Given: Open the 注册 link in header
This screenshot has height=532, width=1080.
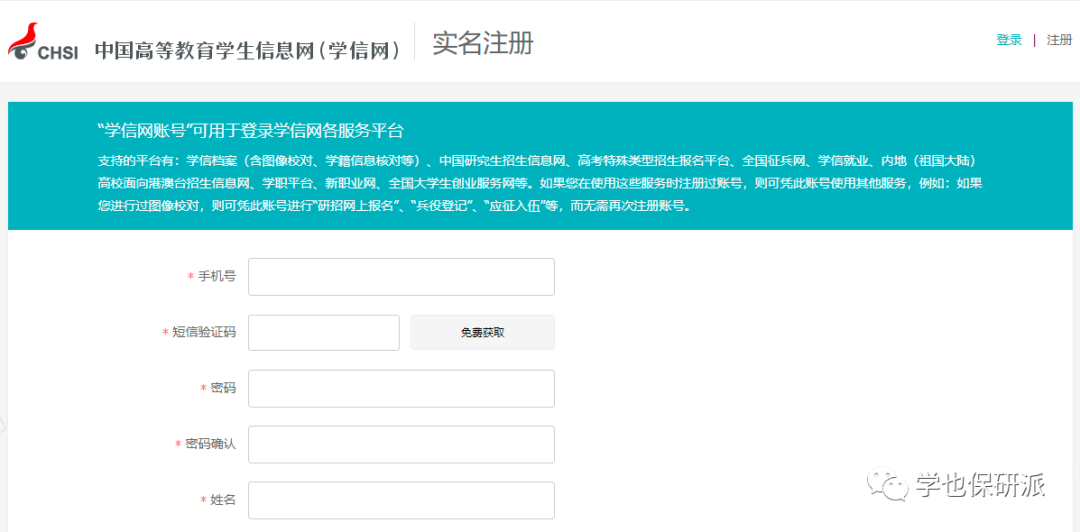Looking at the screenshot, I should click(1059, 40).
